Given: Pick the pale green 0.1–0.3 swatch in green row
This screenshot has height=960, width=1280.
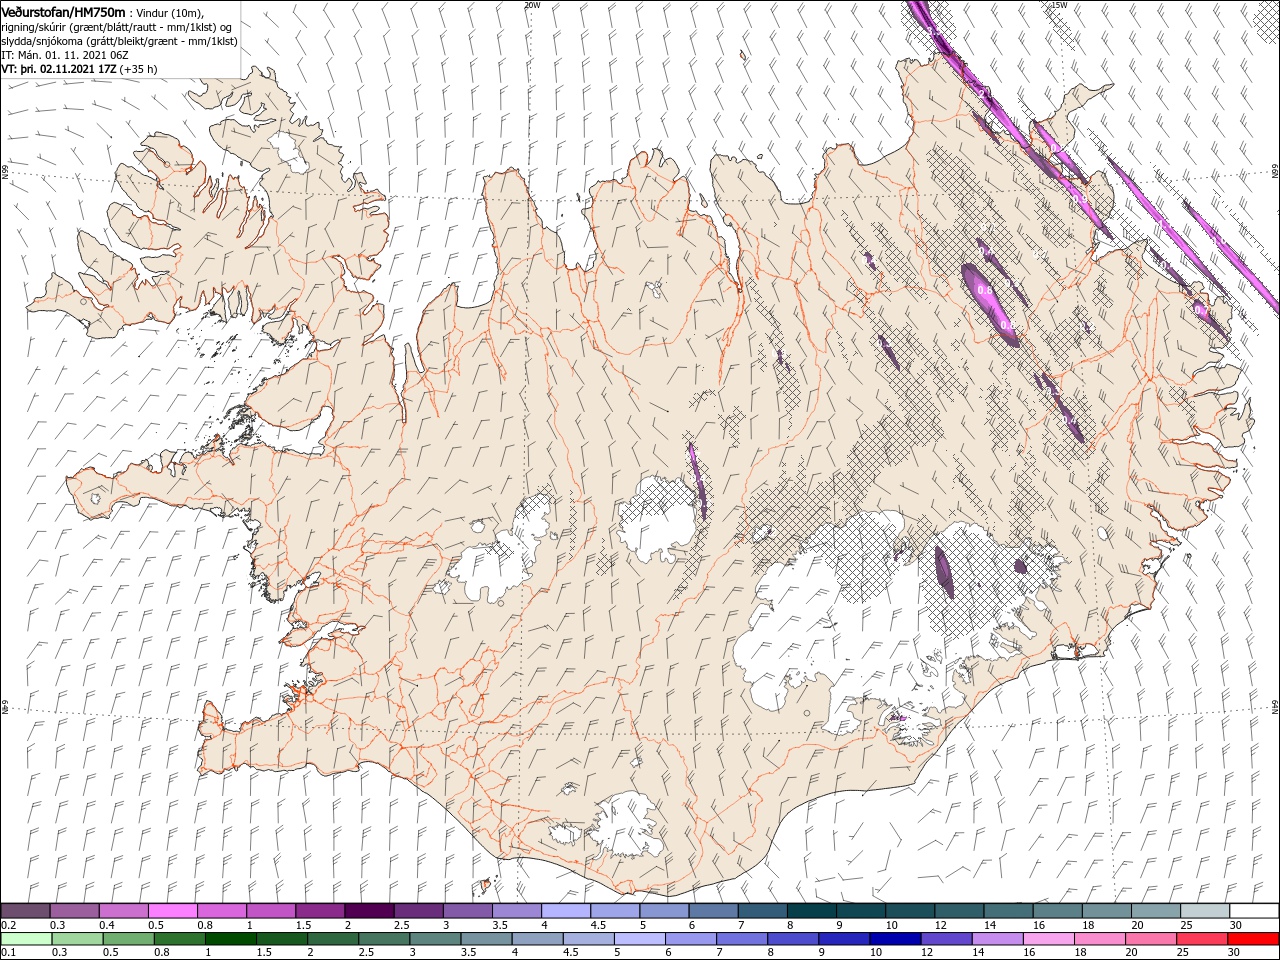Looking at the screenshot, I should click(26, 939).
